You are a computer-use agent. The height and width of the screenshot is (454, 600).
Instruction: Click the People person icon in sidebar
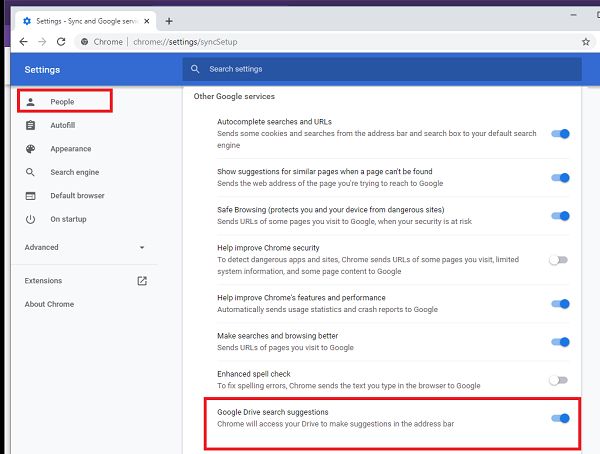pos(30,102)
